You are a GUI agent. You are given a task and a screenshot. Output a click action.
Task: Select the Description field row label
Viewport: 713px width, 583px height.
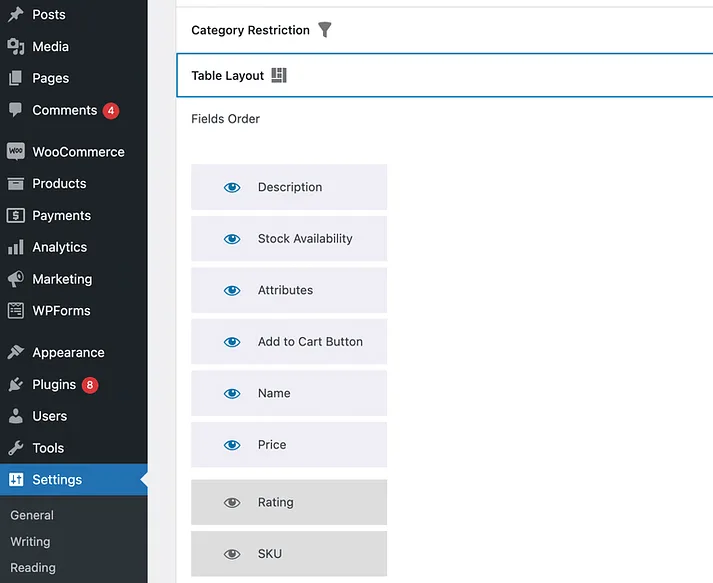(x=290, y=187)
